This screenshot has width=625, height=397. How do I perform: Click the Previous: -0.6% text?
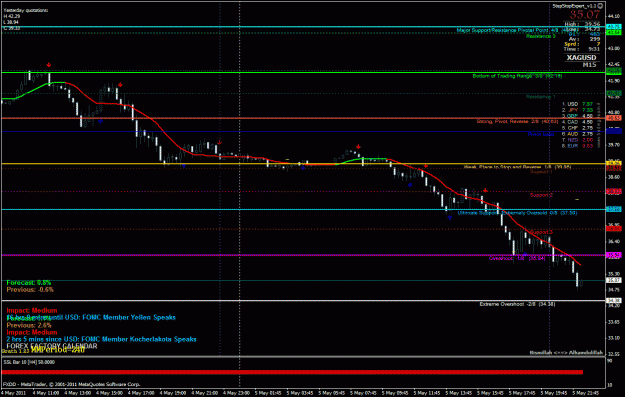coord(30,290)
